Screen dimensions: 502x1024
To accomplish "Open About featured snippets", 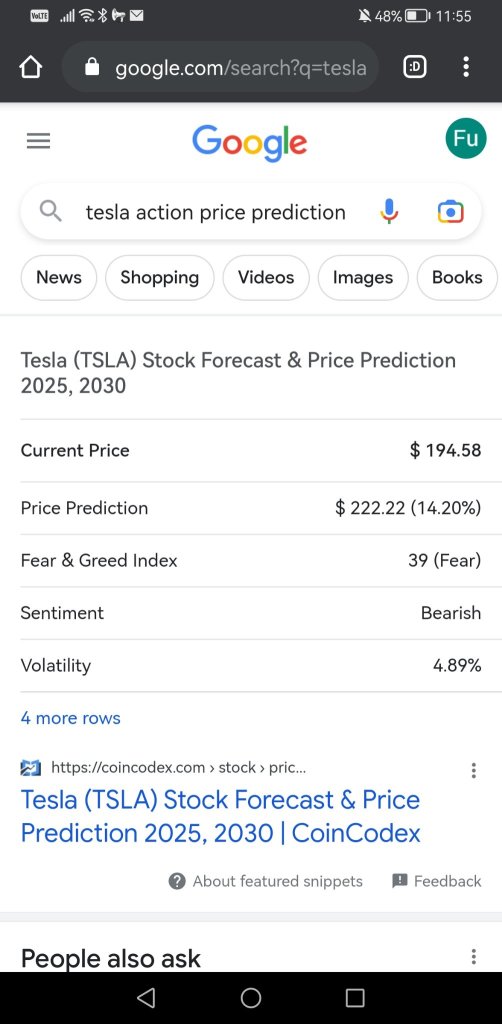I will click(265, 882).
